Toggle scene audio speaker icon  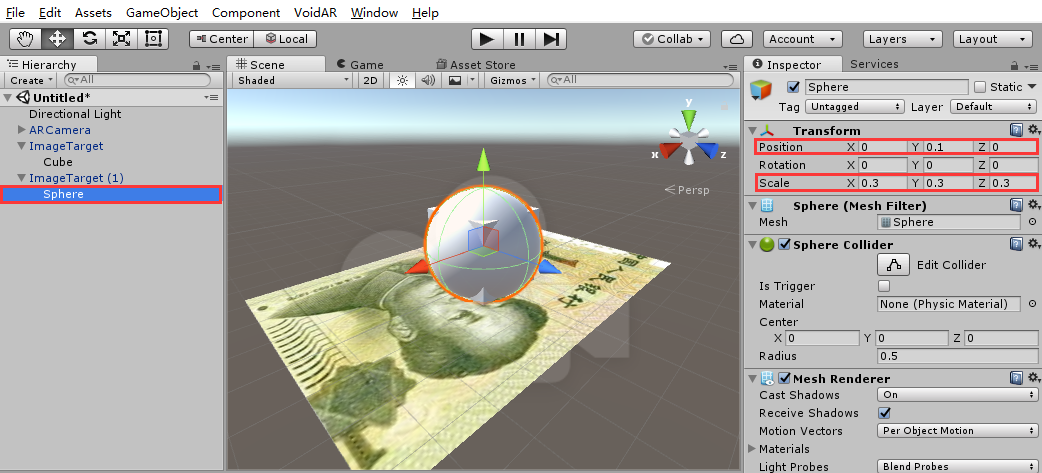(x=428, y=80)
